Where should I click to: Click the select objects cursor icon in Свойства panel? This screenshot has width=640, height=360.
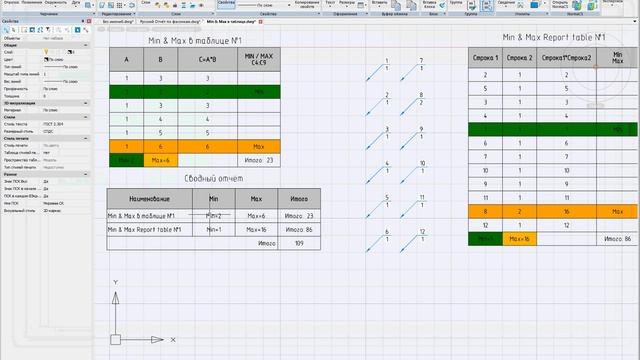(14, 30)
